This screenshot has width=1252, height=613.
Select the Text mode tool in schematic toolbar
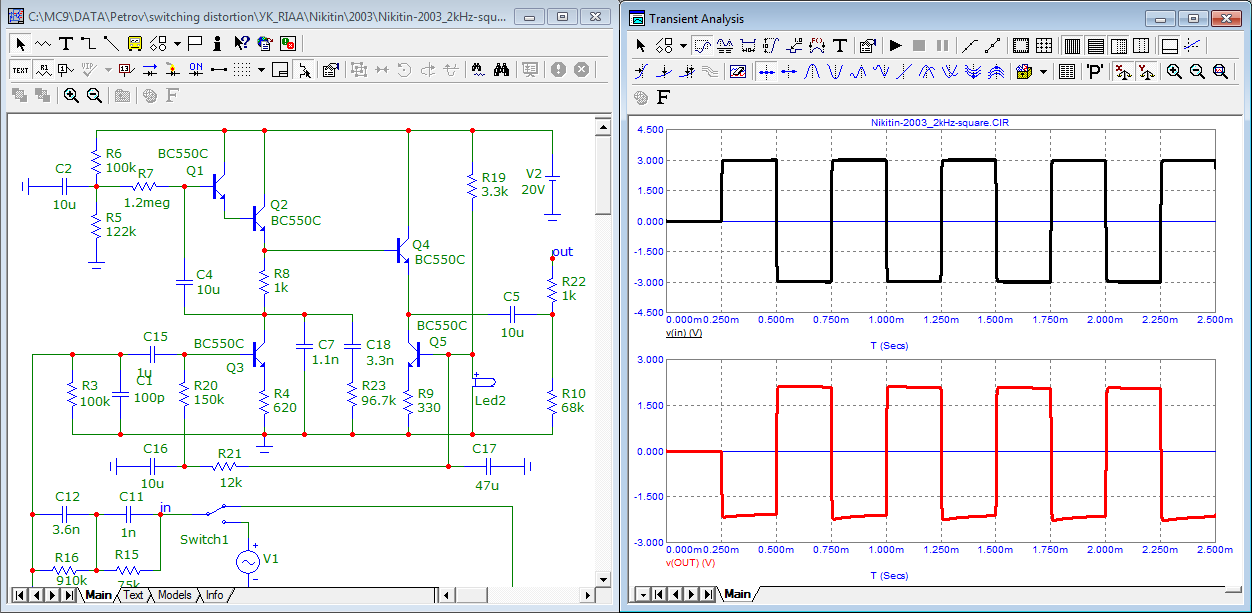[66, 43]
